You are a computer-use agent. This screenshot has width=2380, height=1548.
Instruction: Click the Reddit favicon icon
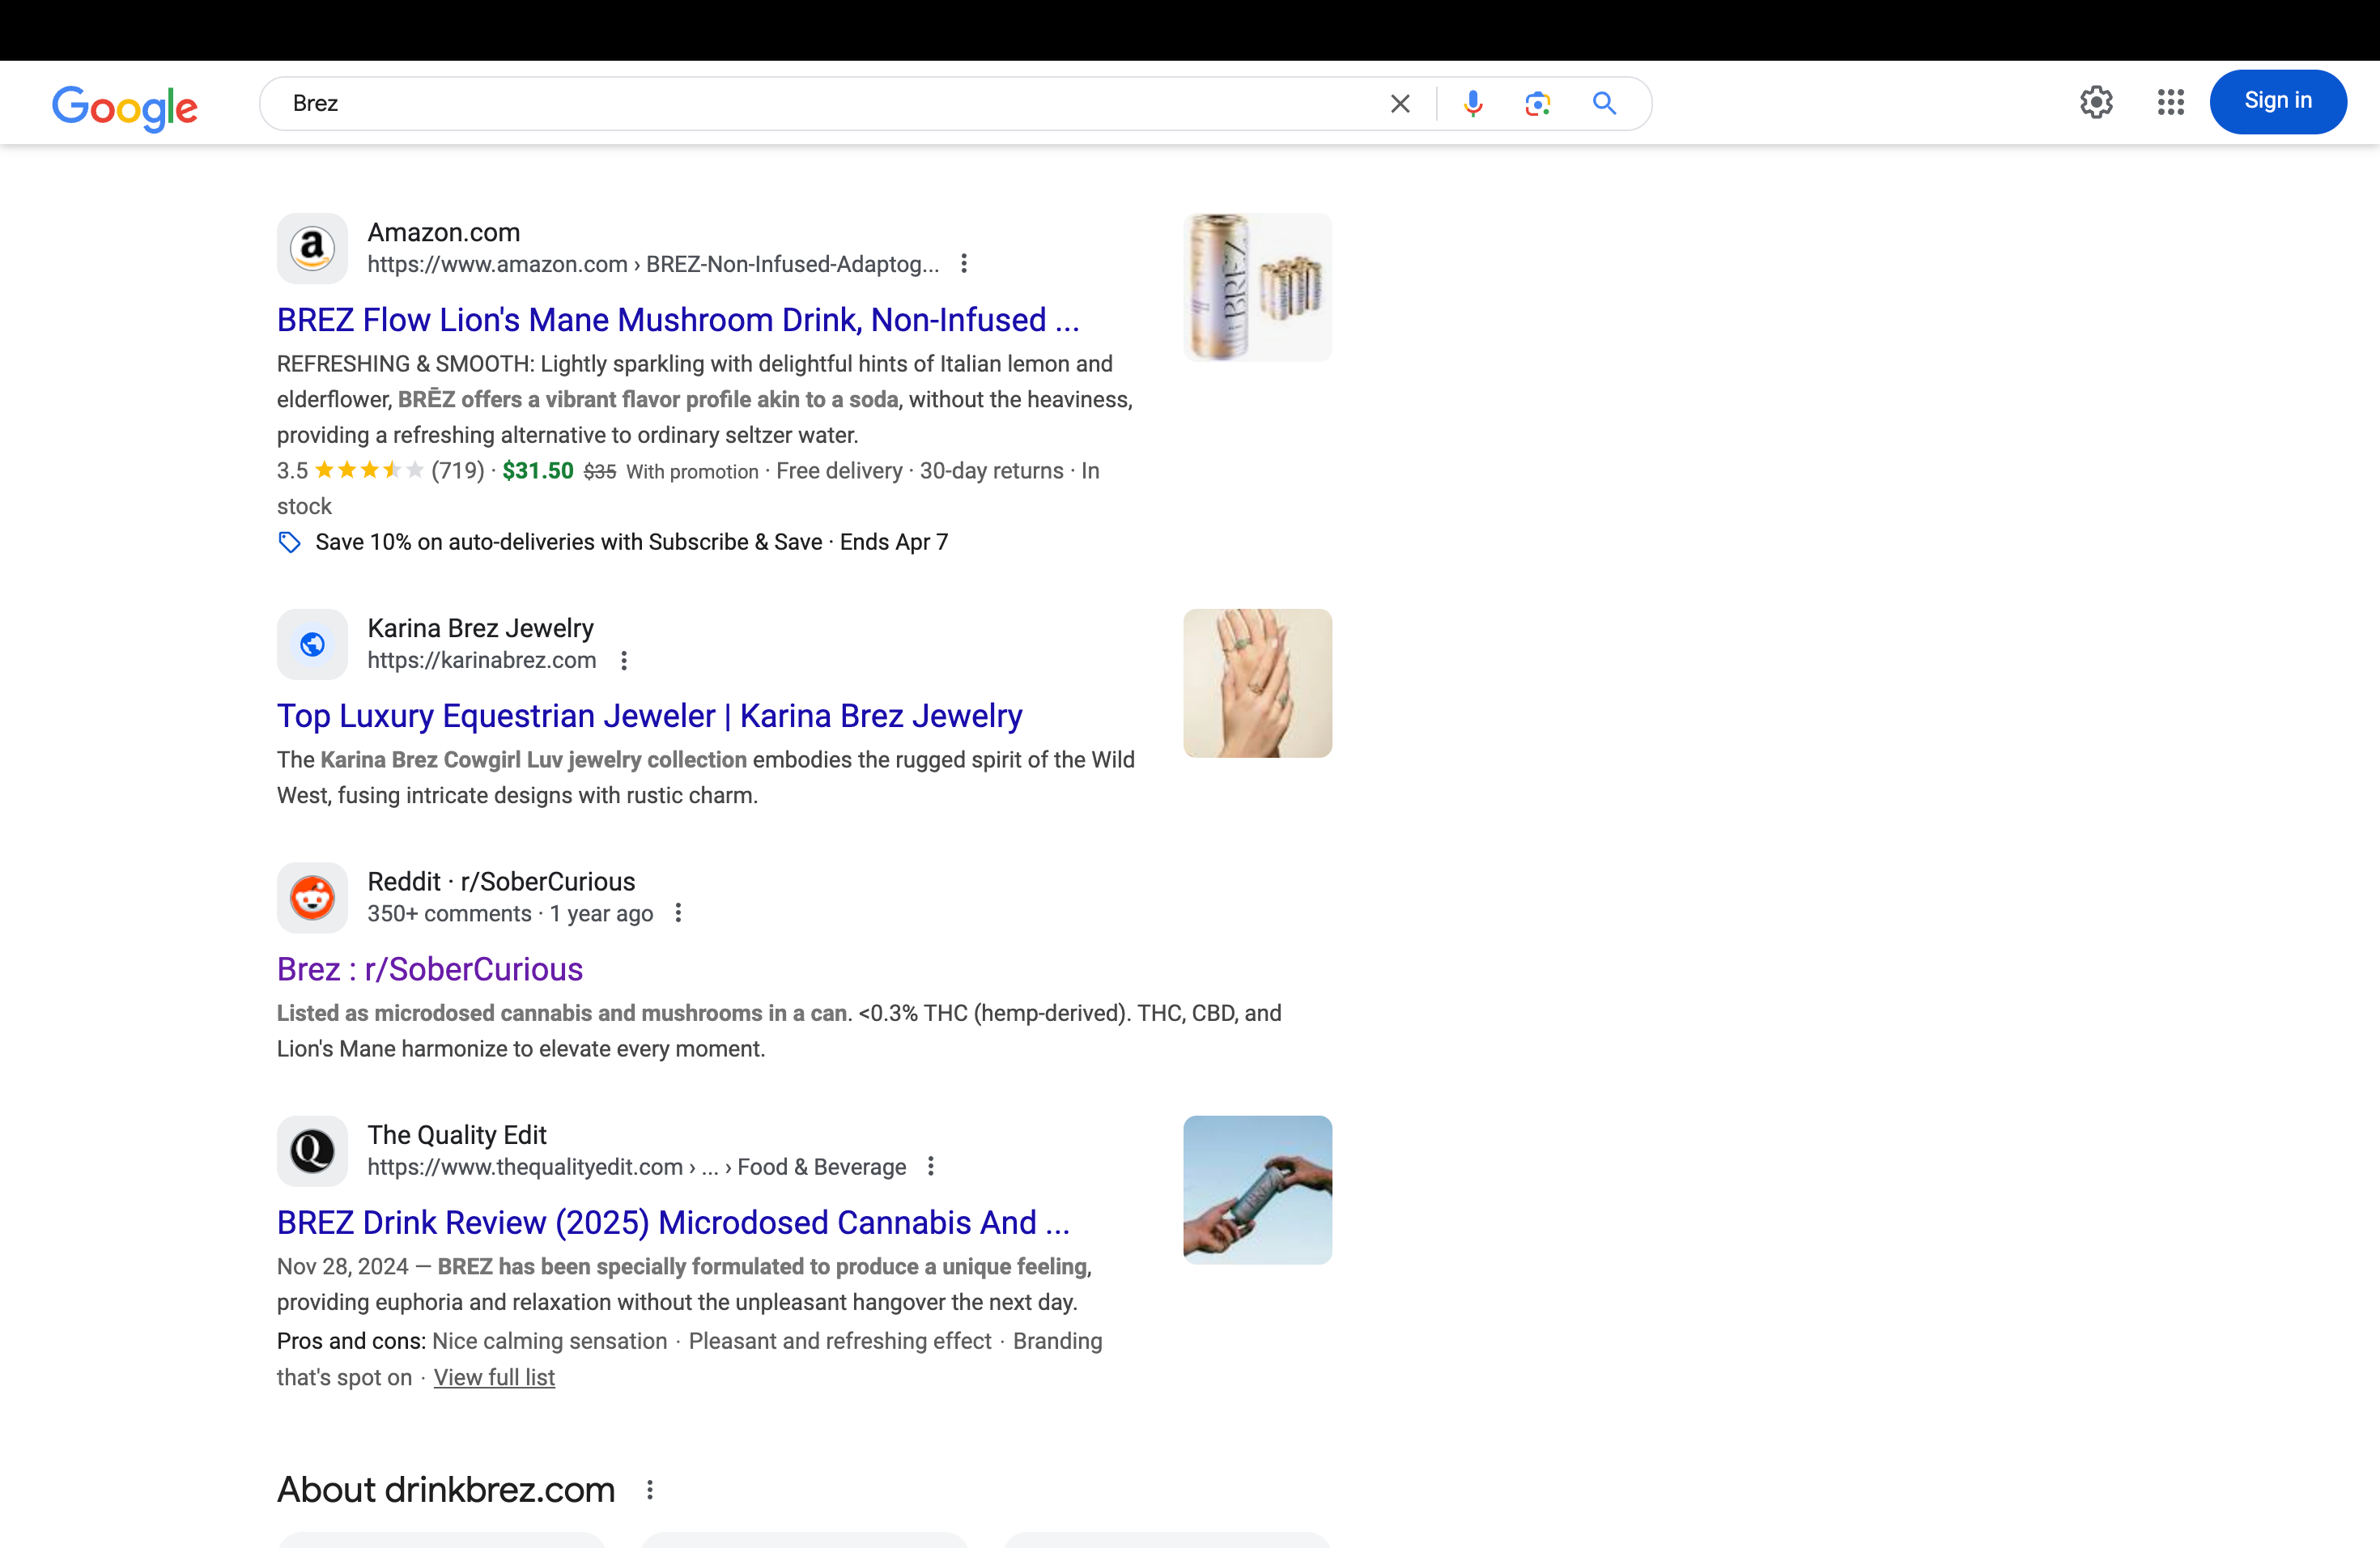pos(312,898)
